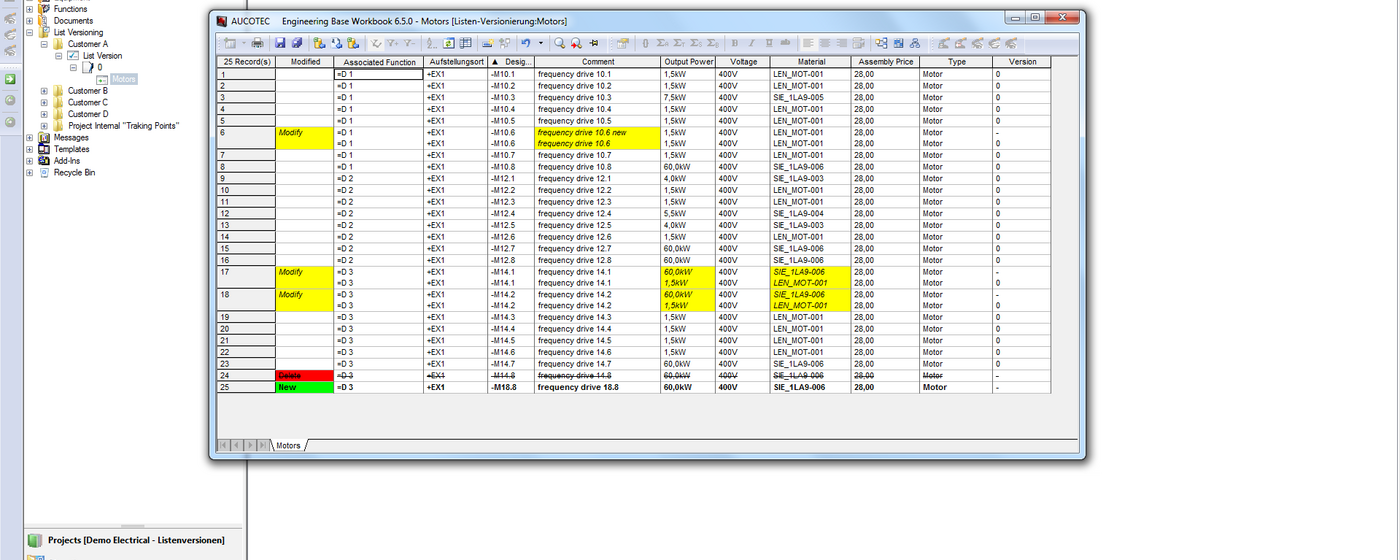Select Motors item in project tree

pyautogui.click(x=124, y=79)
